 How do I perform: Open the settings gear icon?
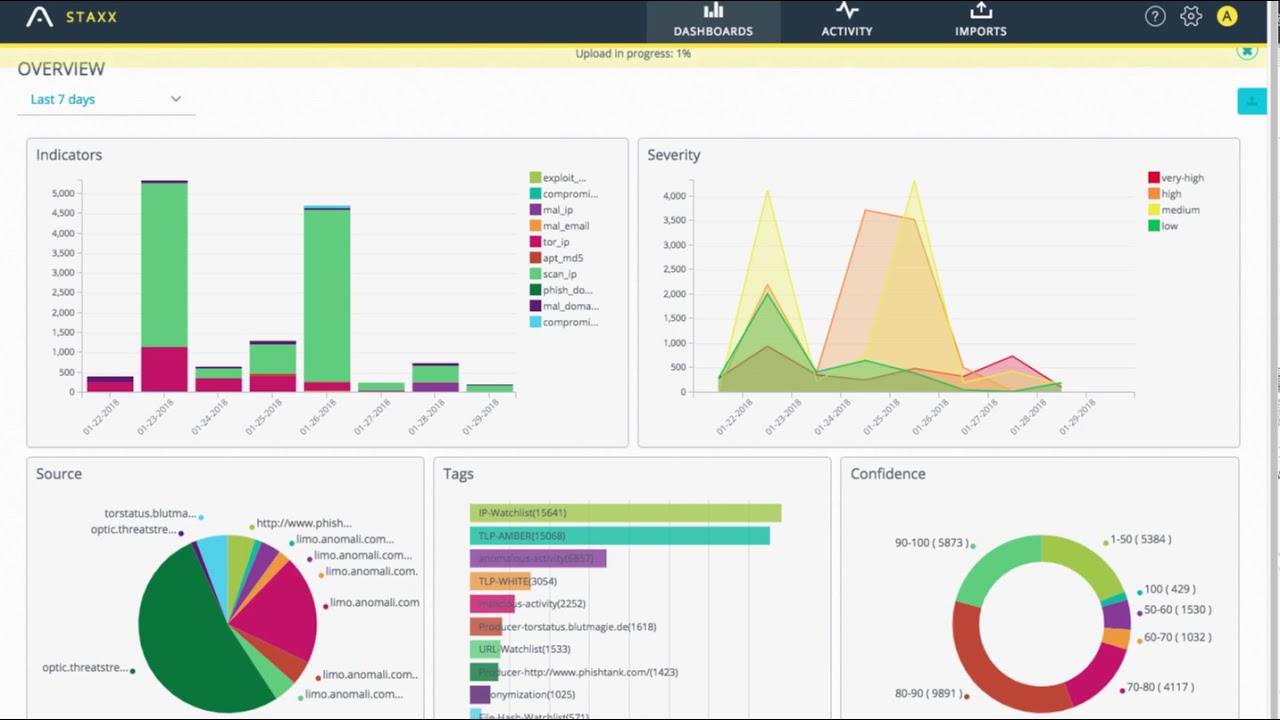point(1190,16)
